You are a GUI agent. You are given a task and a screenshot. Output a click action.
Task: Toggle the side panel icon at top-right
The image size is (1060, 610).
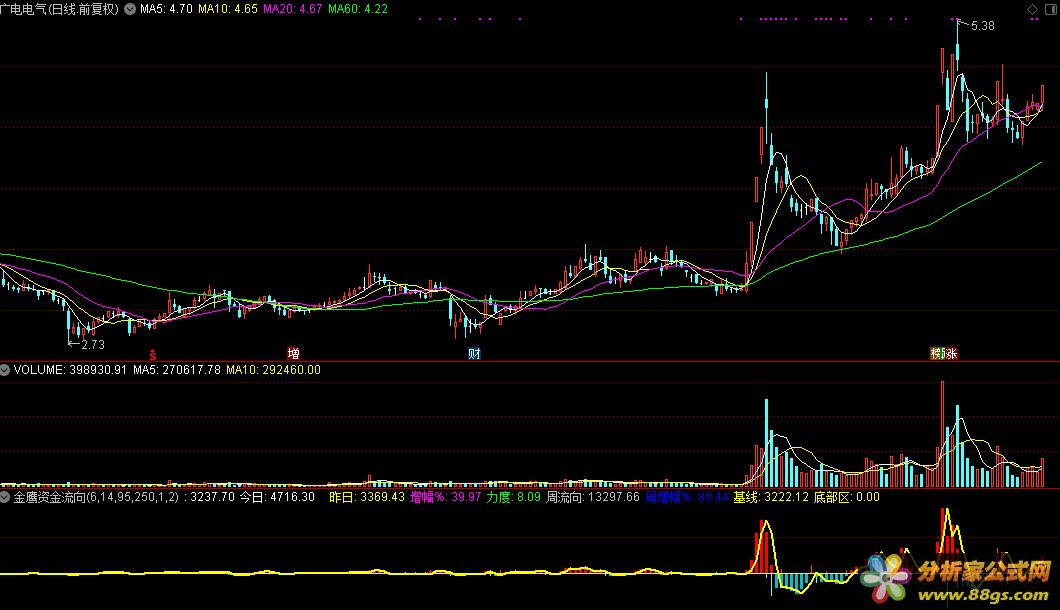pos(1050,9)
